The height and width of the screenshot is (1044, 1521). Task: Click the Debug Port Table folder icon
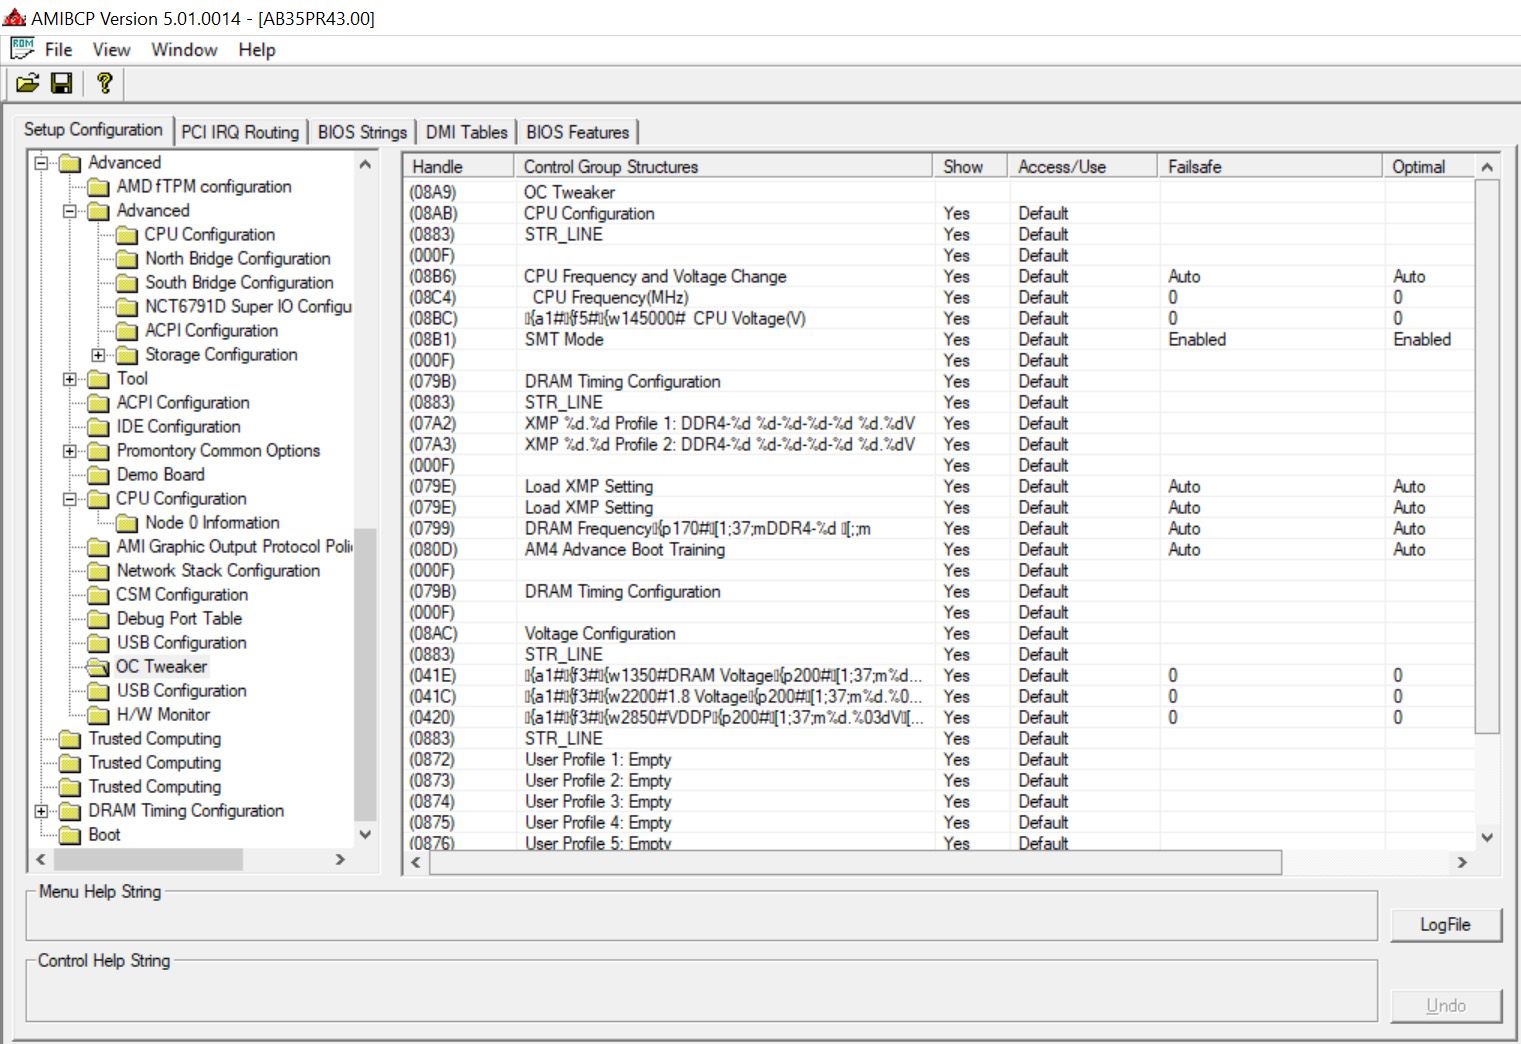coord(98,619)
